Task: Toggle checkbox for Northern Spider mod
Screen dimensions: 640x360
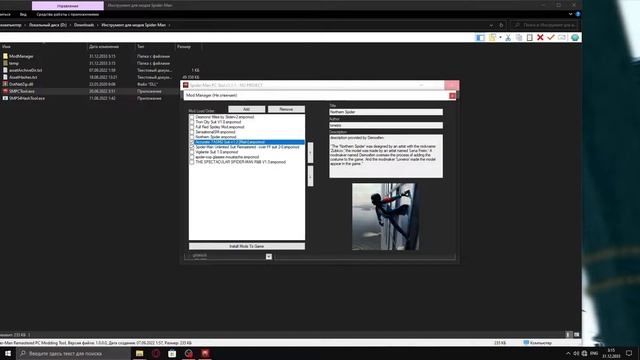Action: point(192,137)
